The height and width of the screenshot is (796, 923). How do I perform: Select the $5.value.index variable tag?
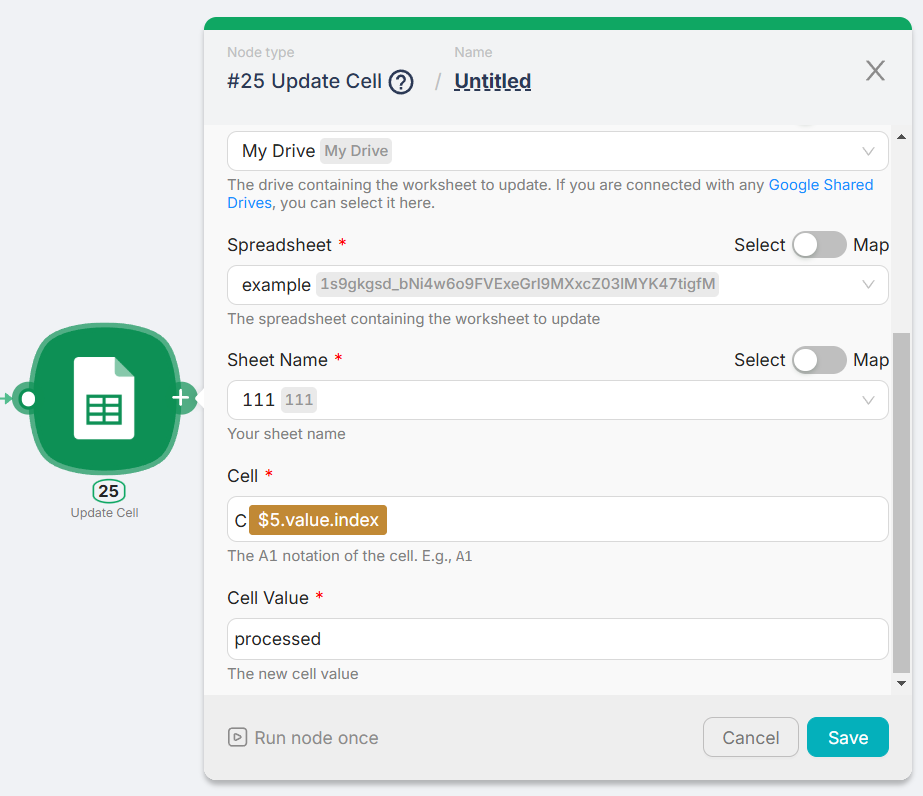[x=318, y=520]
